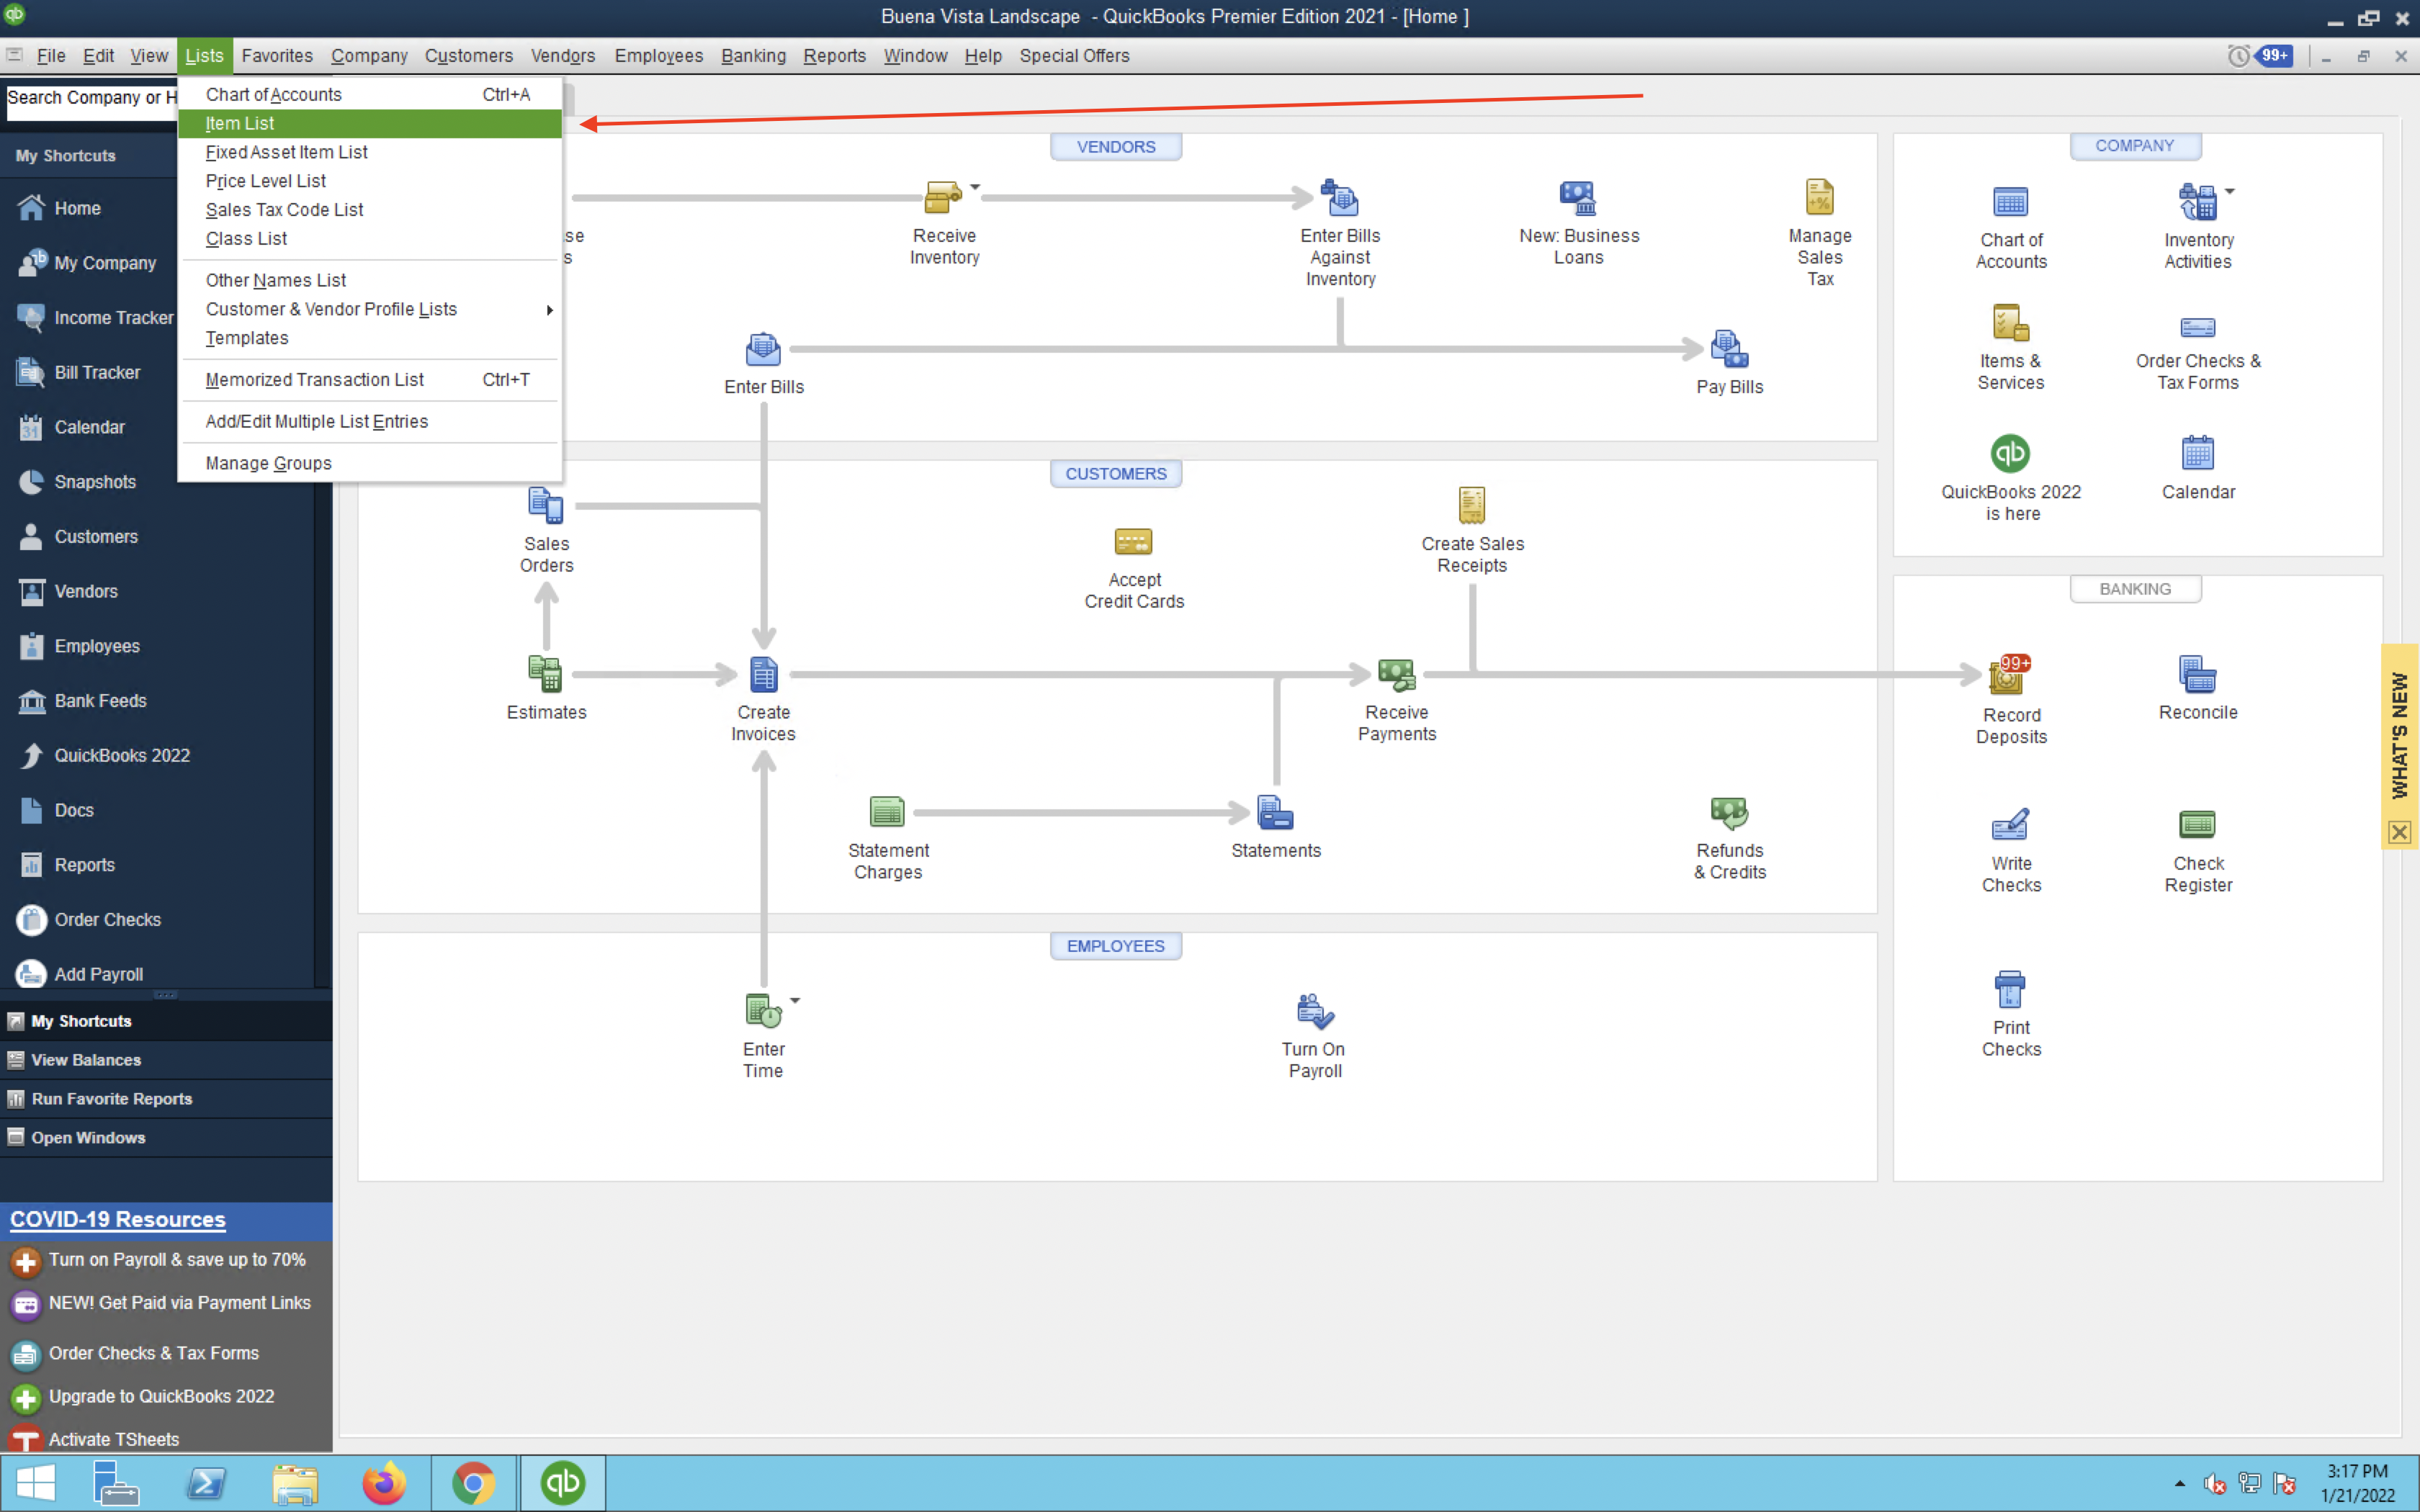Launch Chrome from taskbar
This screenshot has width=2420, height=1512.
[473, 1483]
